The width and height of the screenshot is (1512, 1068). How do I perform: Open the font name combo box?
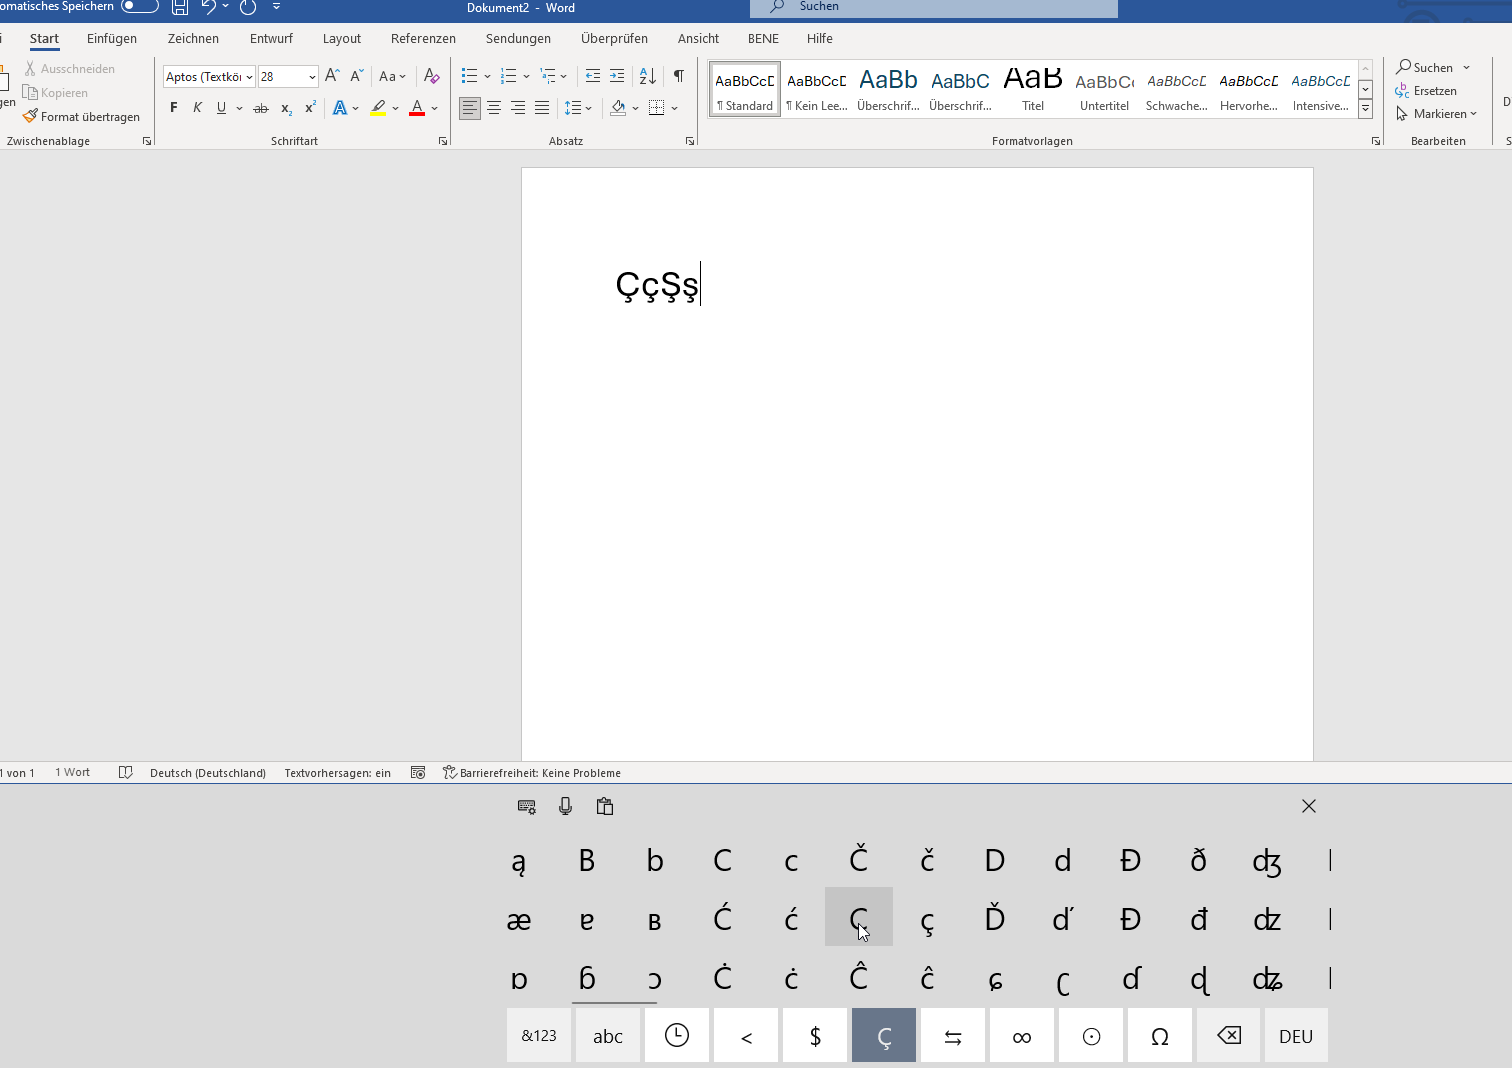[x=209, y=77]
